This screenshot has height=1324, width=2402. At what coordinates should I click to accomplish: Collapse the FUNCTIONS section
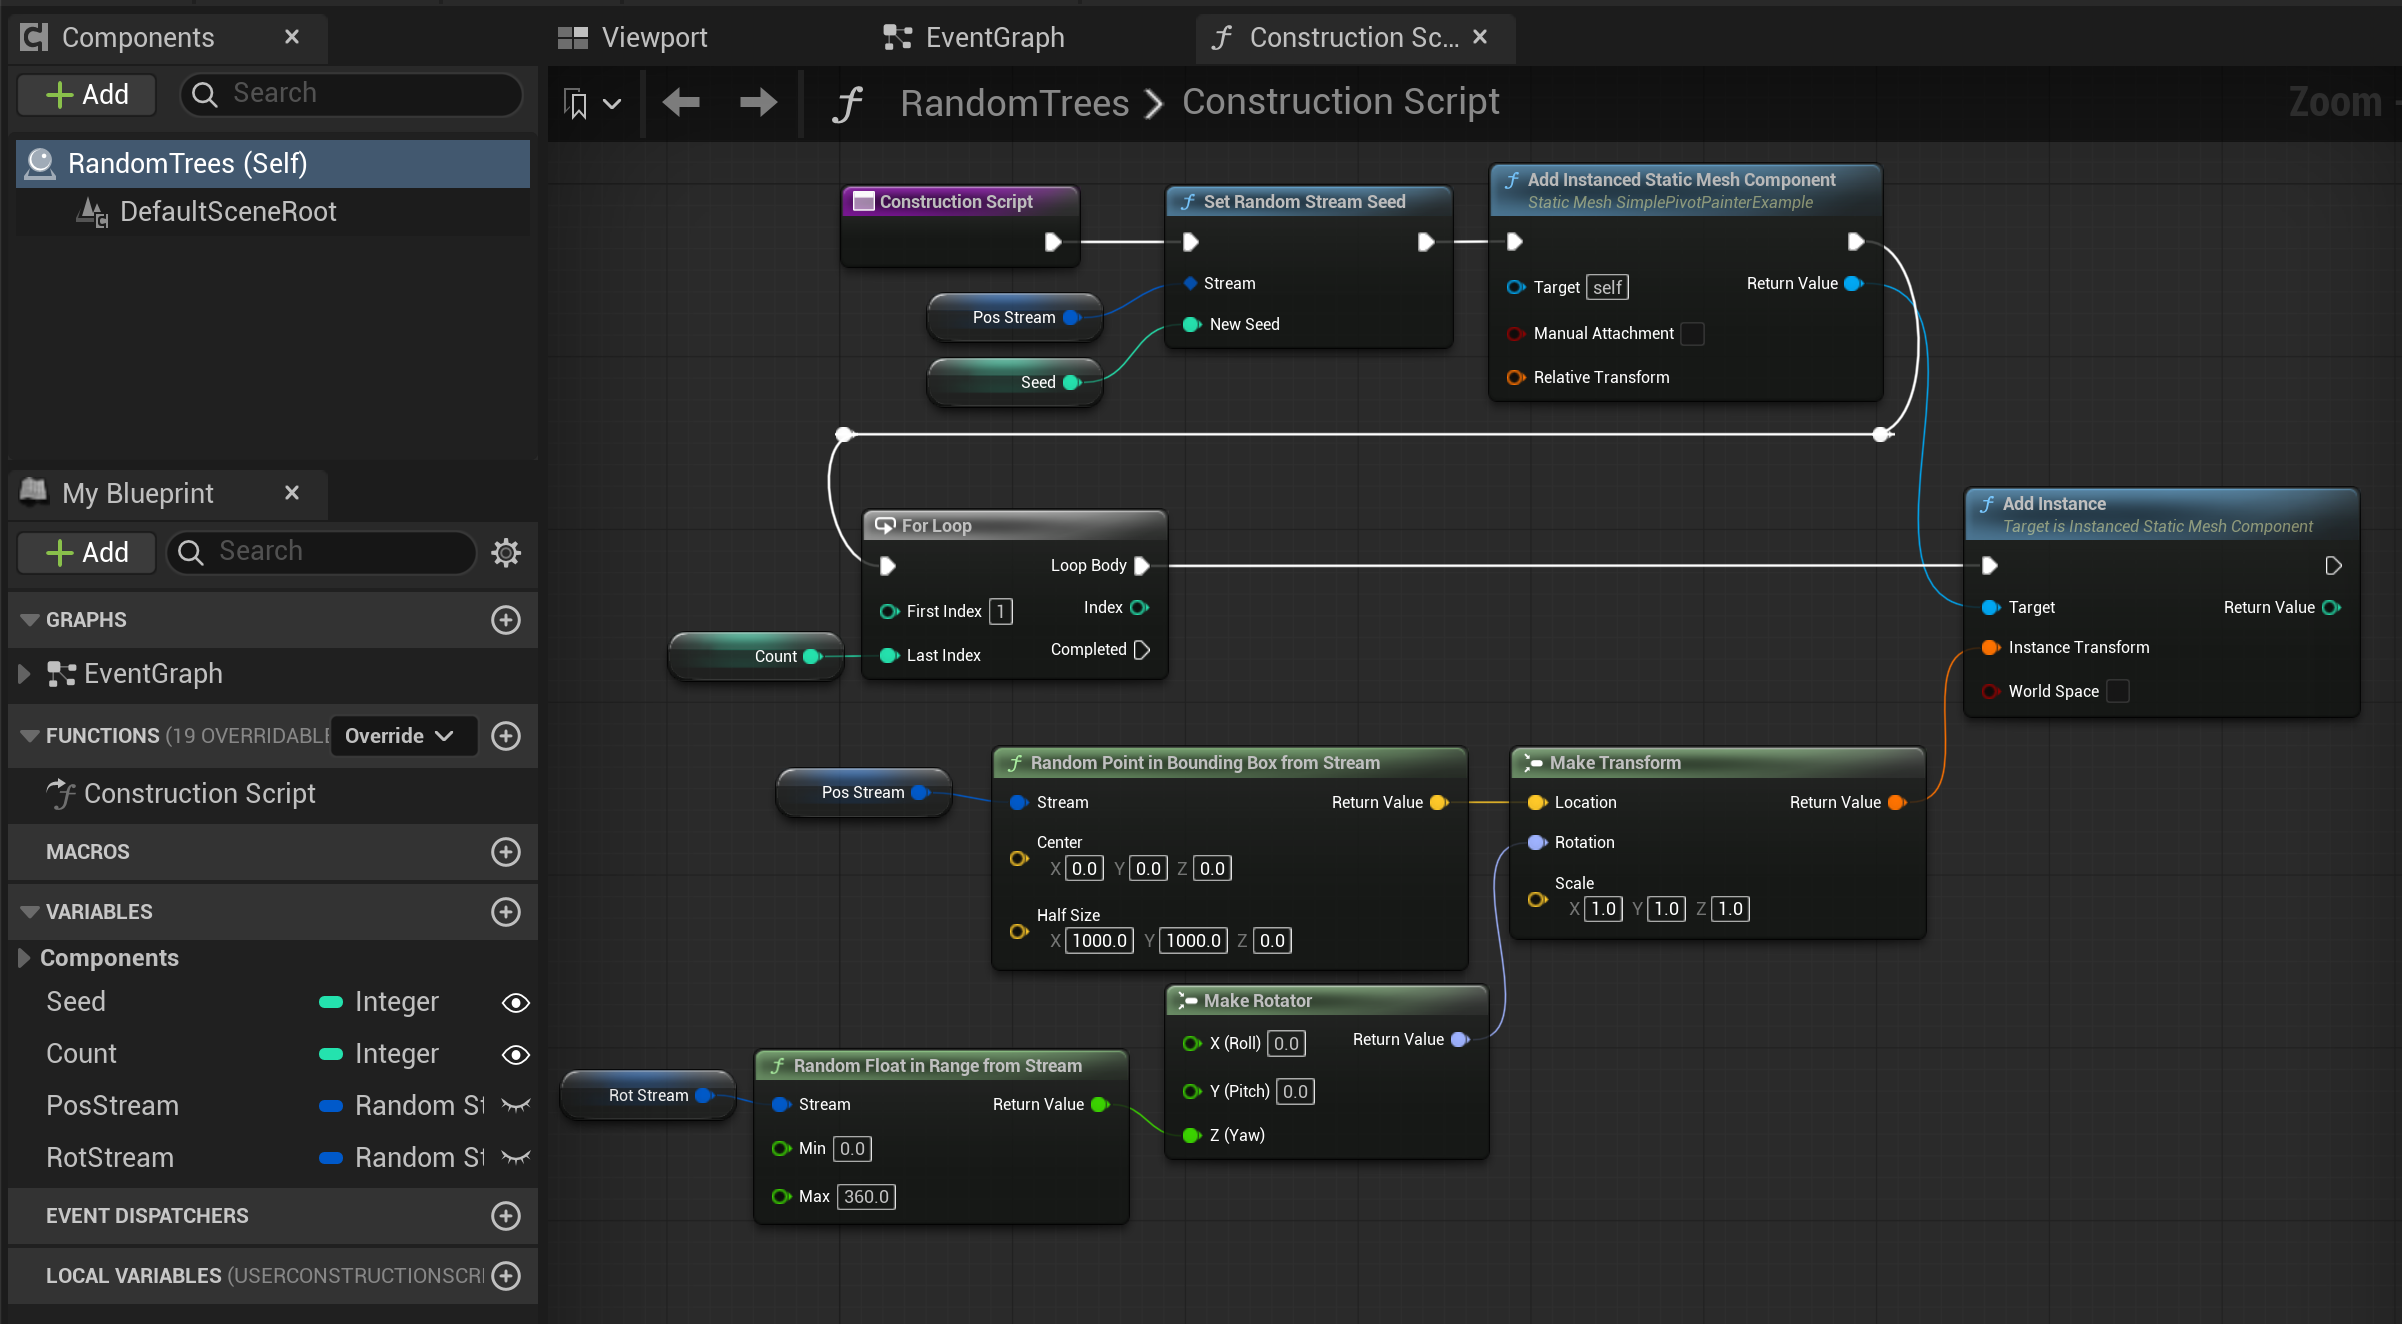tap(30, 736)
